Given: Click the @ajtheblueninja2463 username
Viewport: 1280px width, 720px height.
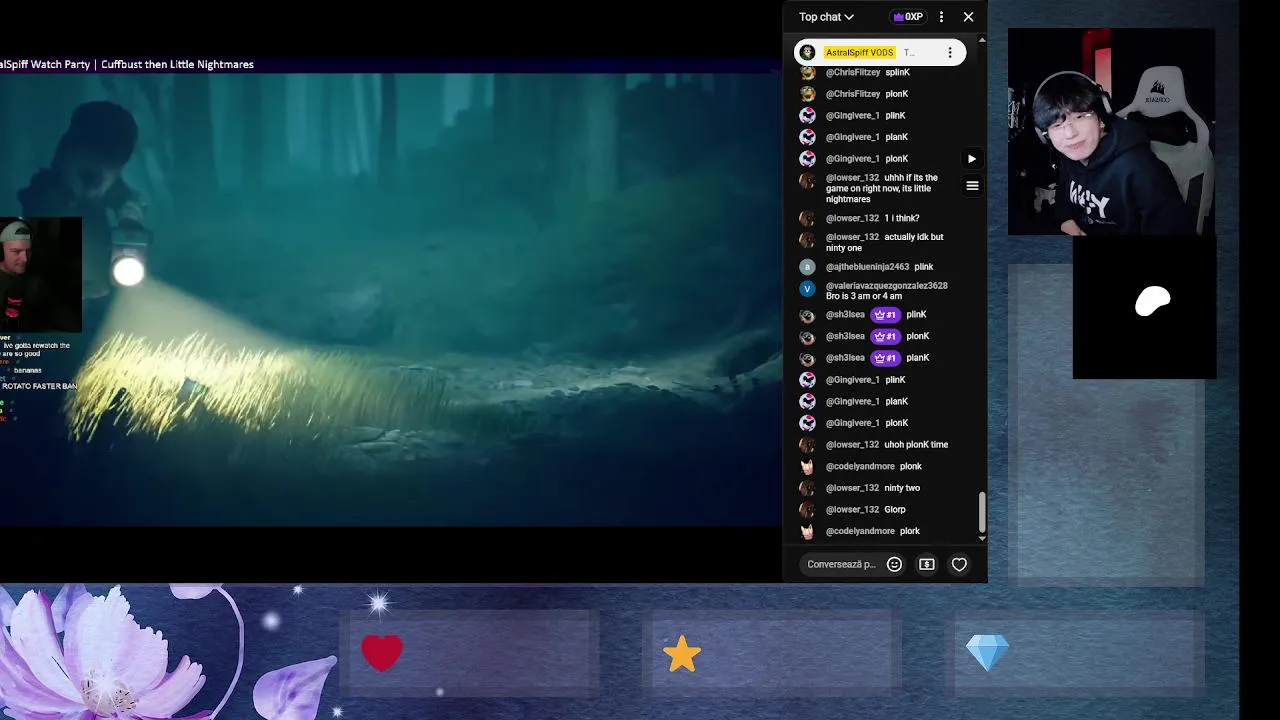Looking at the screenshot, I should [867, 267].
